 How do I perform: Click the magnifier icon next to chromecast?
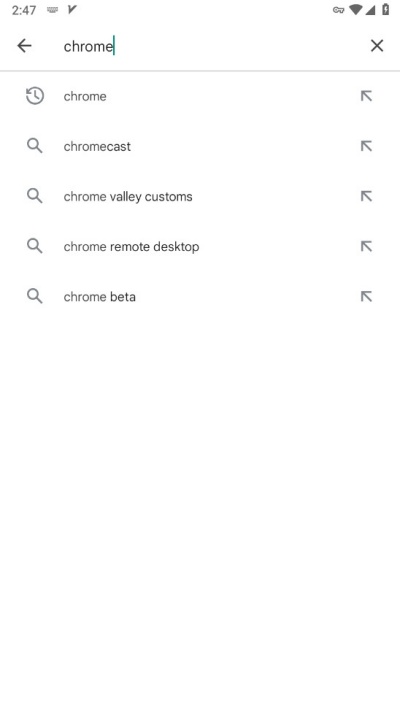pyautogui.click(x=35, y=146)
